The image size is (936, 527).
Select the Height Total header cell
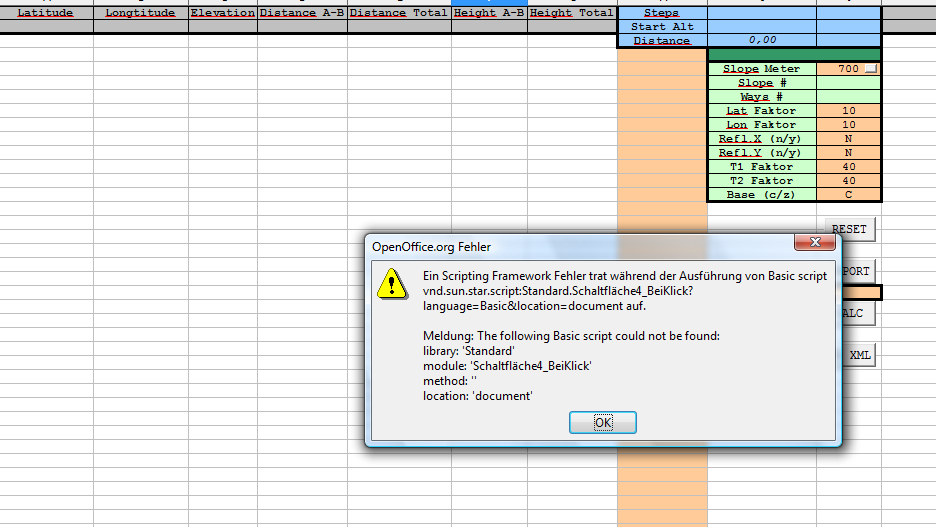571,13
